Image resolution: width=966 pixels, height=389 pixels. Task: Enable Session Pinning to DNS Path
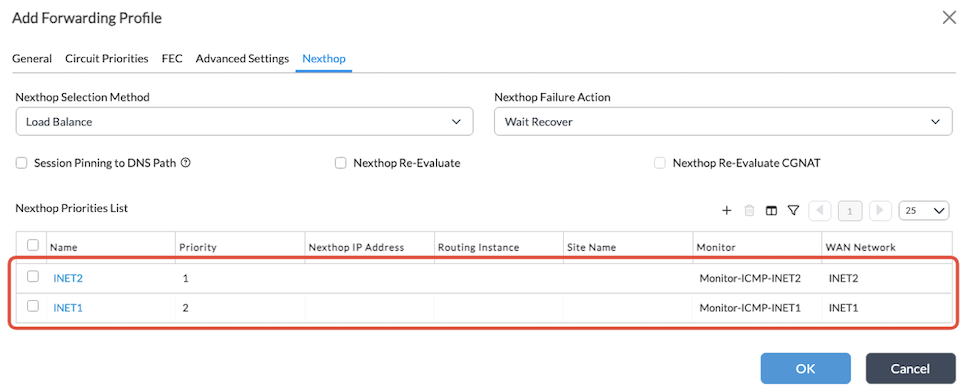(x=22, y=163)
